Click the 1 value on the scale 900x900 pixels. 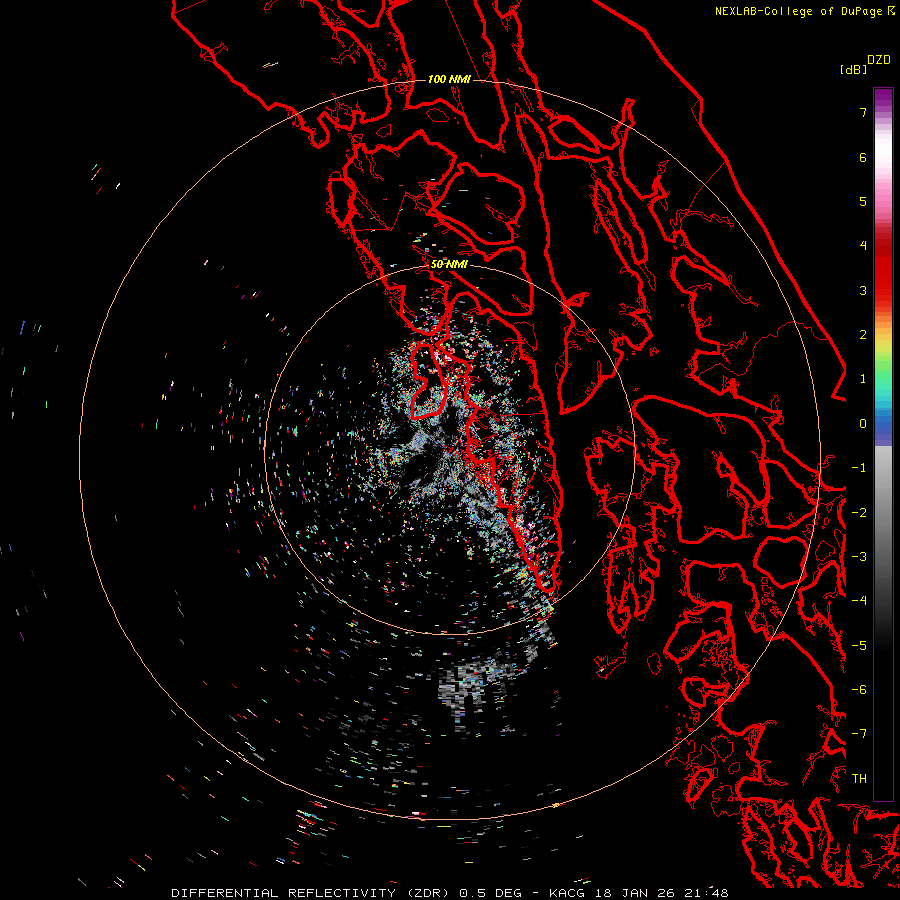click(863, 379)
